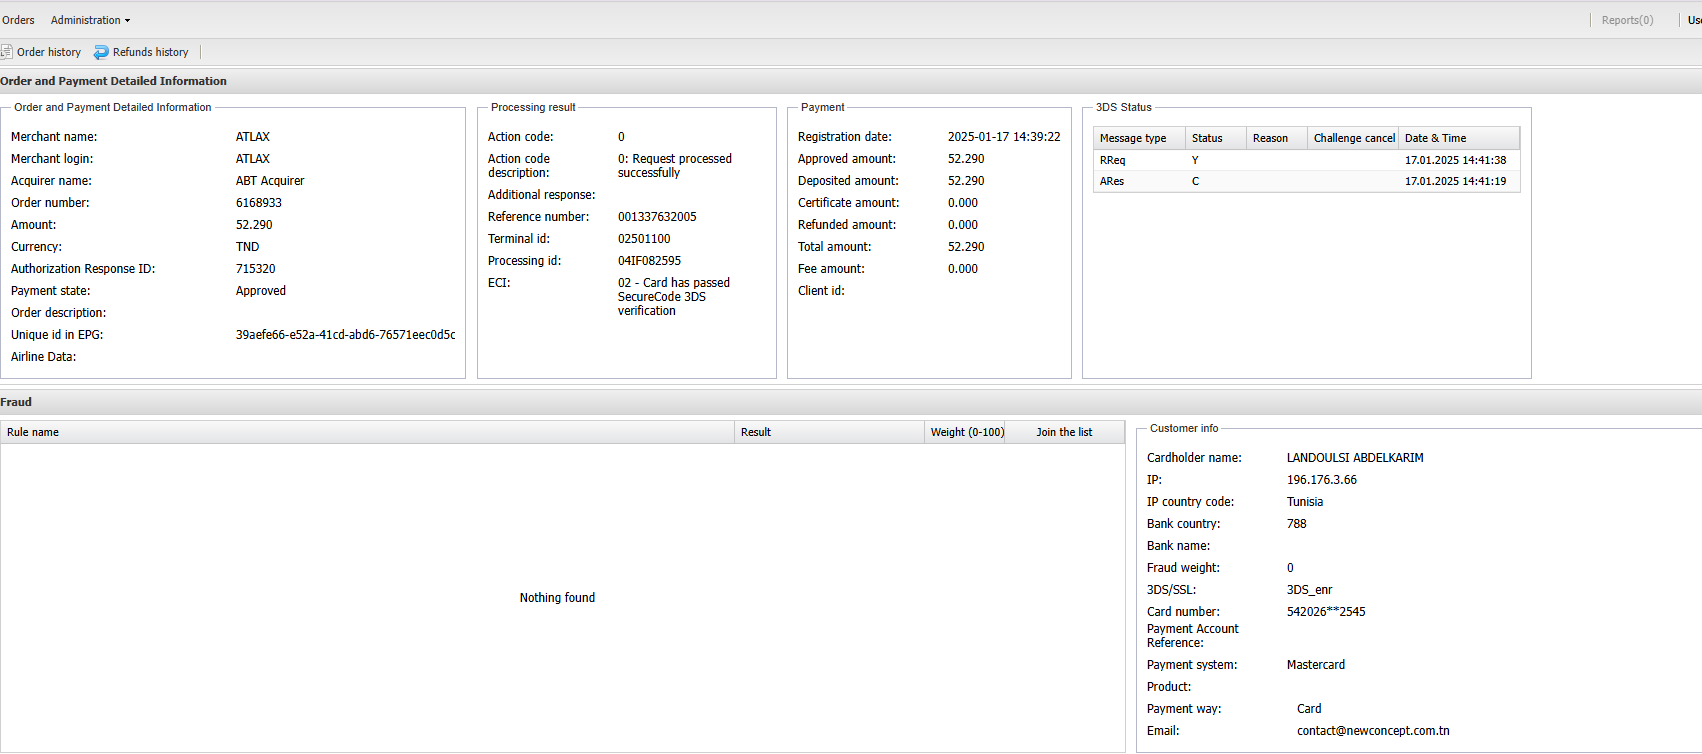
Task: Select the RReq row in 3DS Status
Action: tap(1112, 160)
